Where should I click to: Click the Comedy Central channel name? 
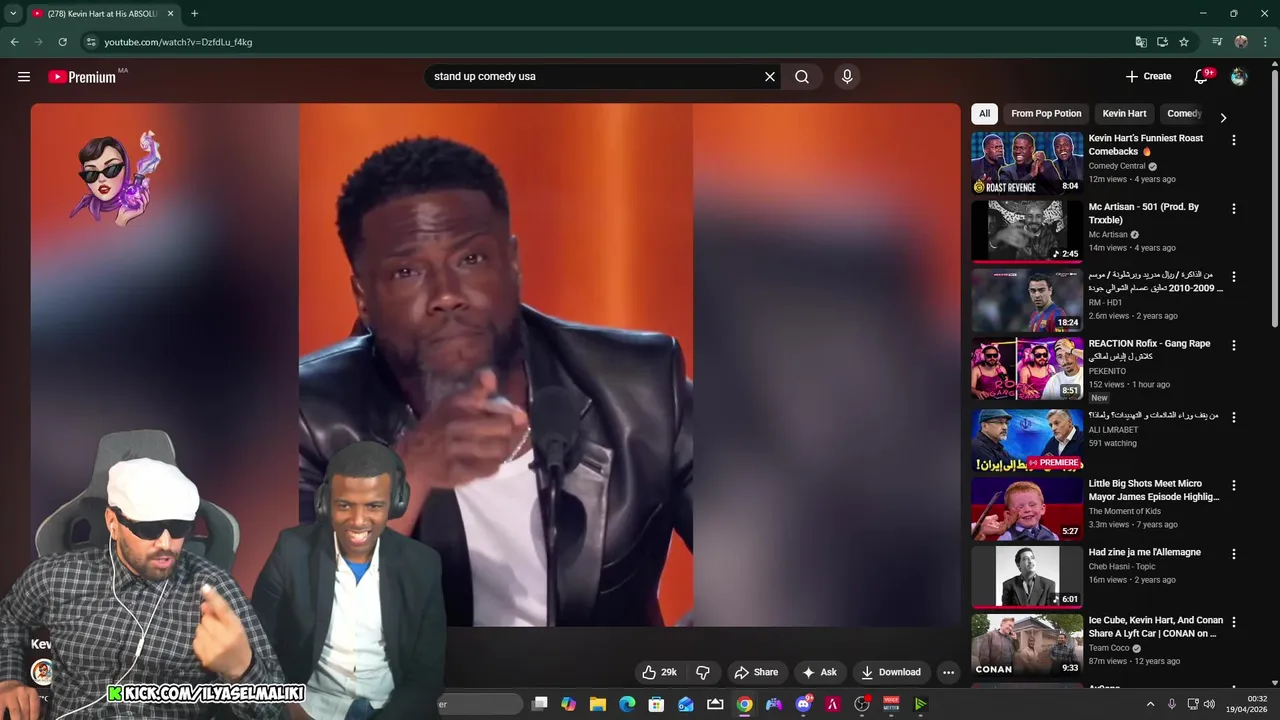[x=1117, y=166]
